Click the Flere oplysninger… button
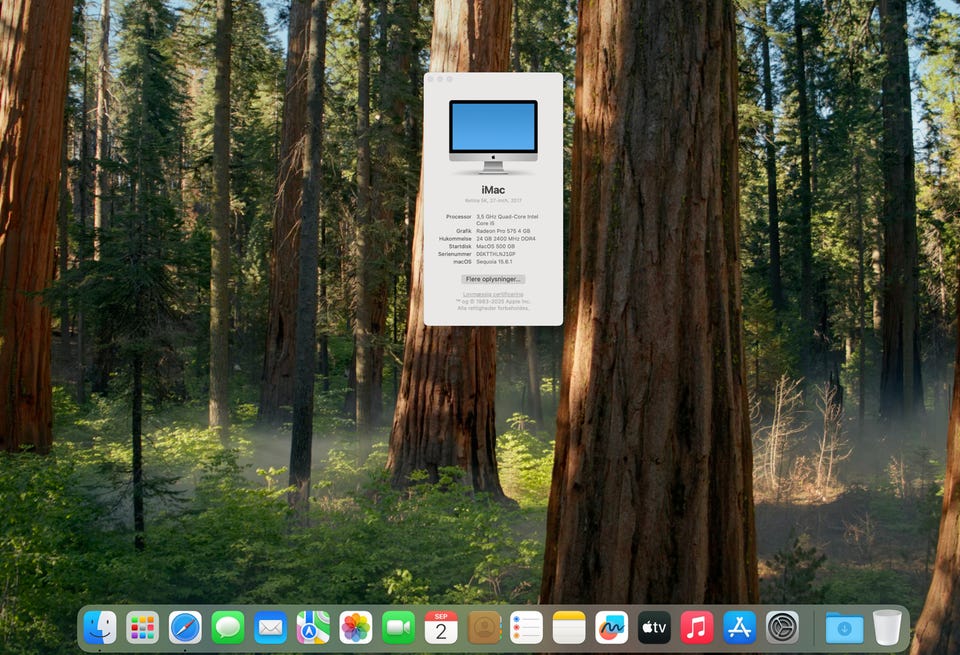 click(493, 279)
